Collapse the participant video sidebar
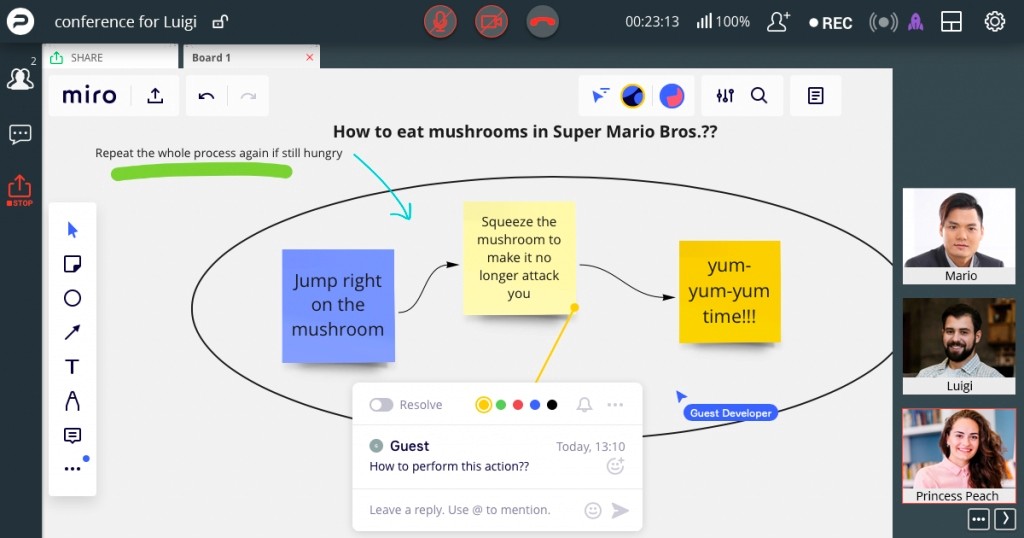Viewport: 1024px width, 538px height. pyautogui.click(x=1005, y=520)
